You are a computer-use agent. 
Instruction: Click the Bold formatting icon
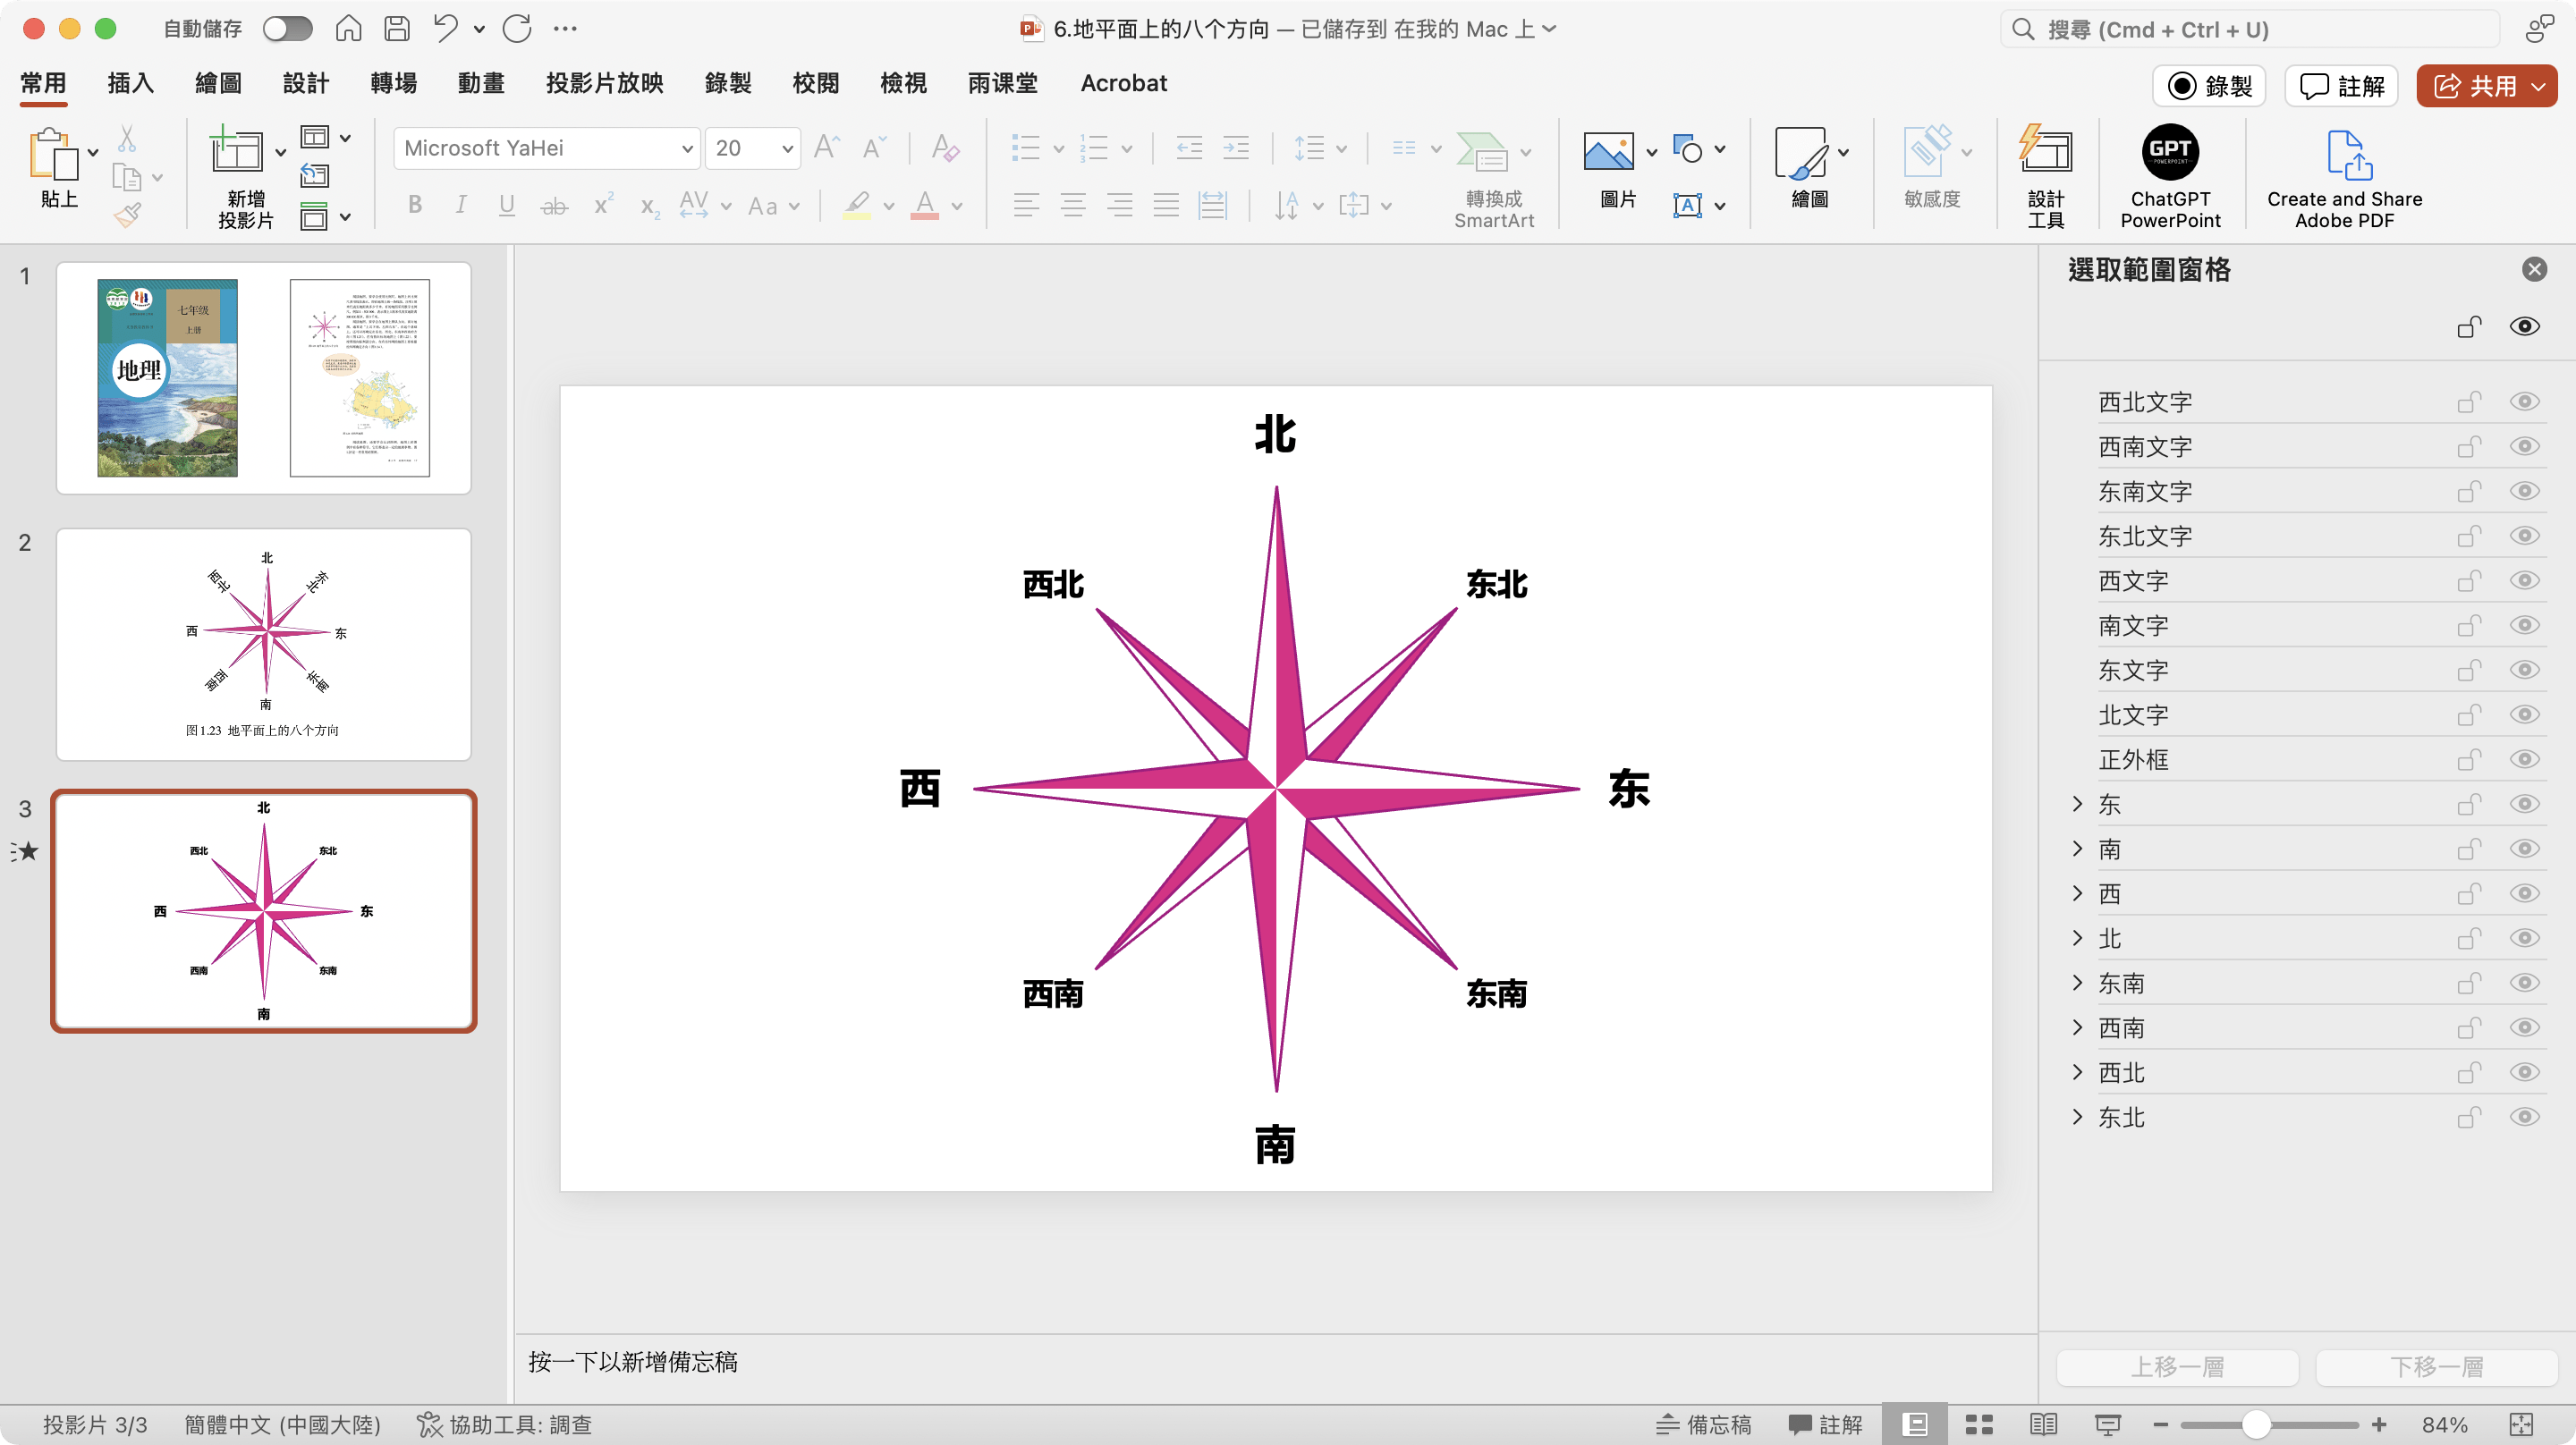(x=415, y=206)
